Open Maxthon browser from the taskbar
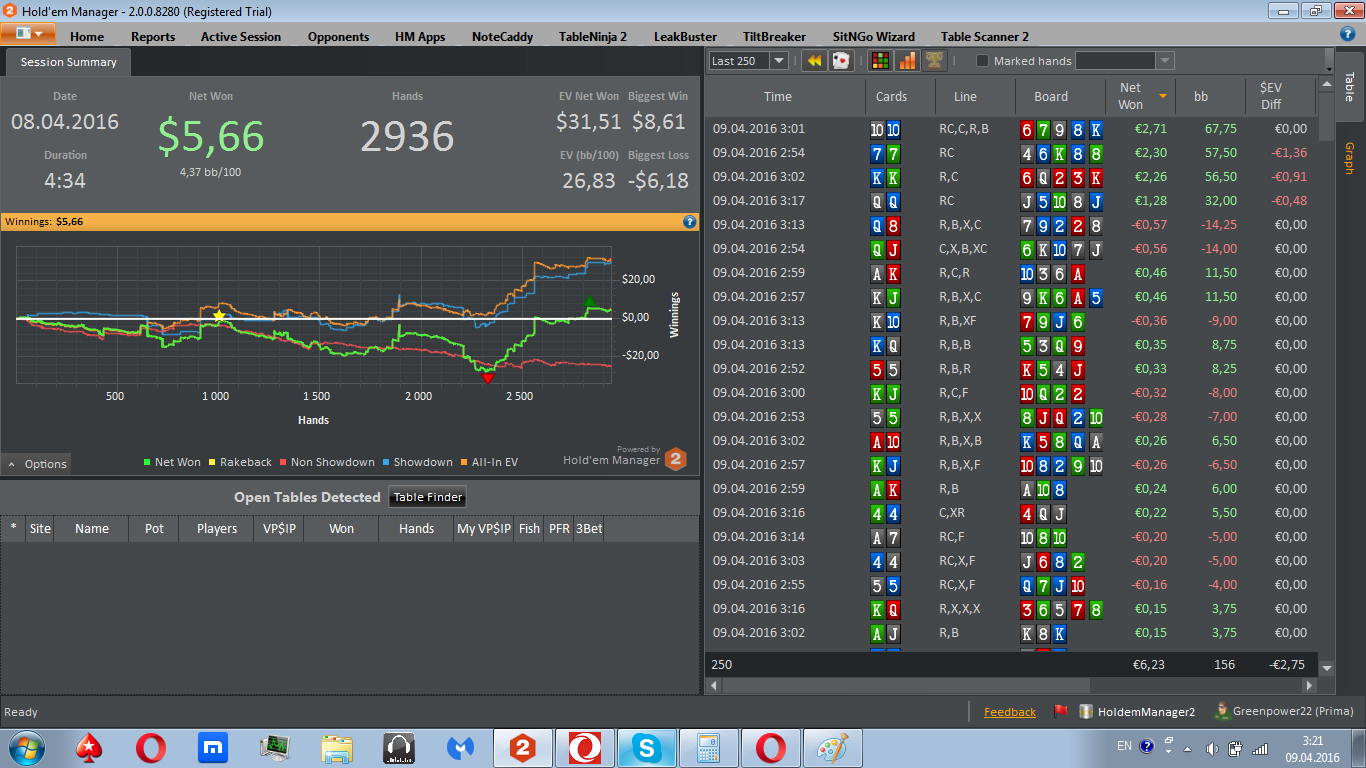Viewport: 1366px width, 768px height. click(212, 747)
